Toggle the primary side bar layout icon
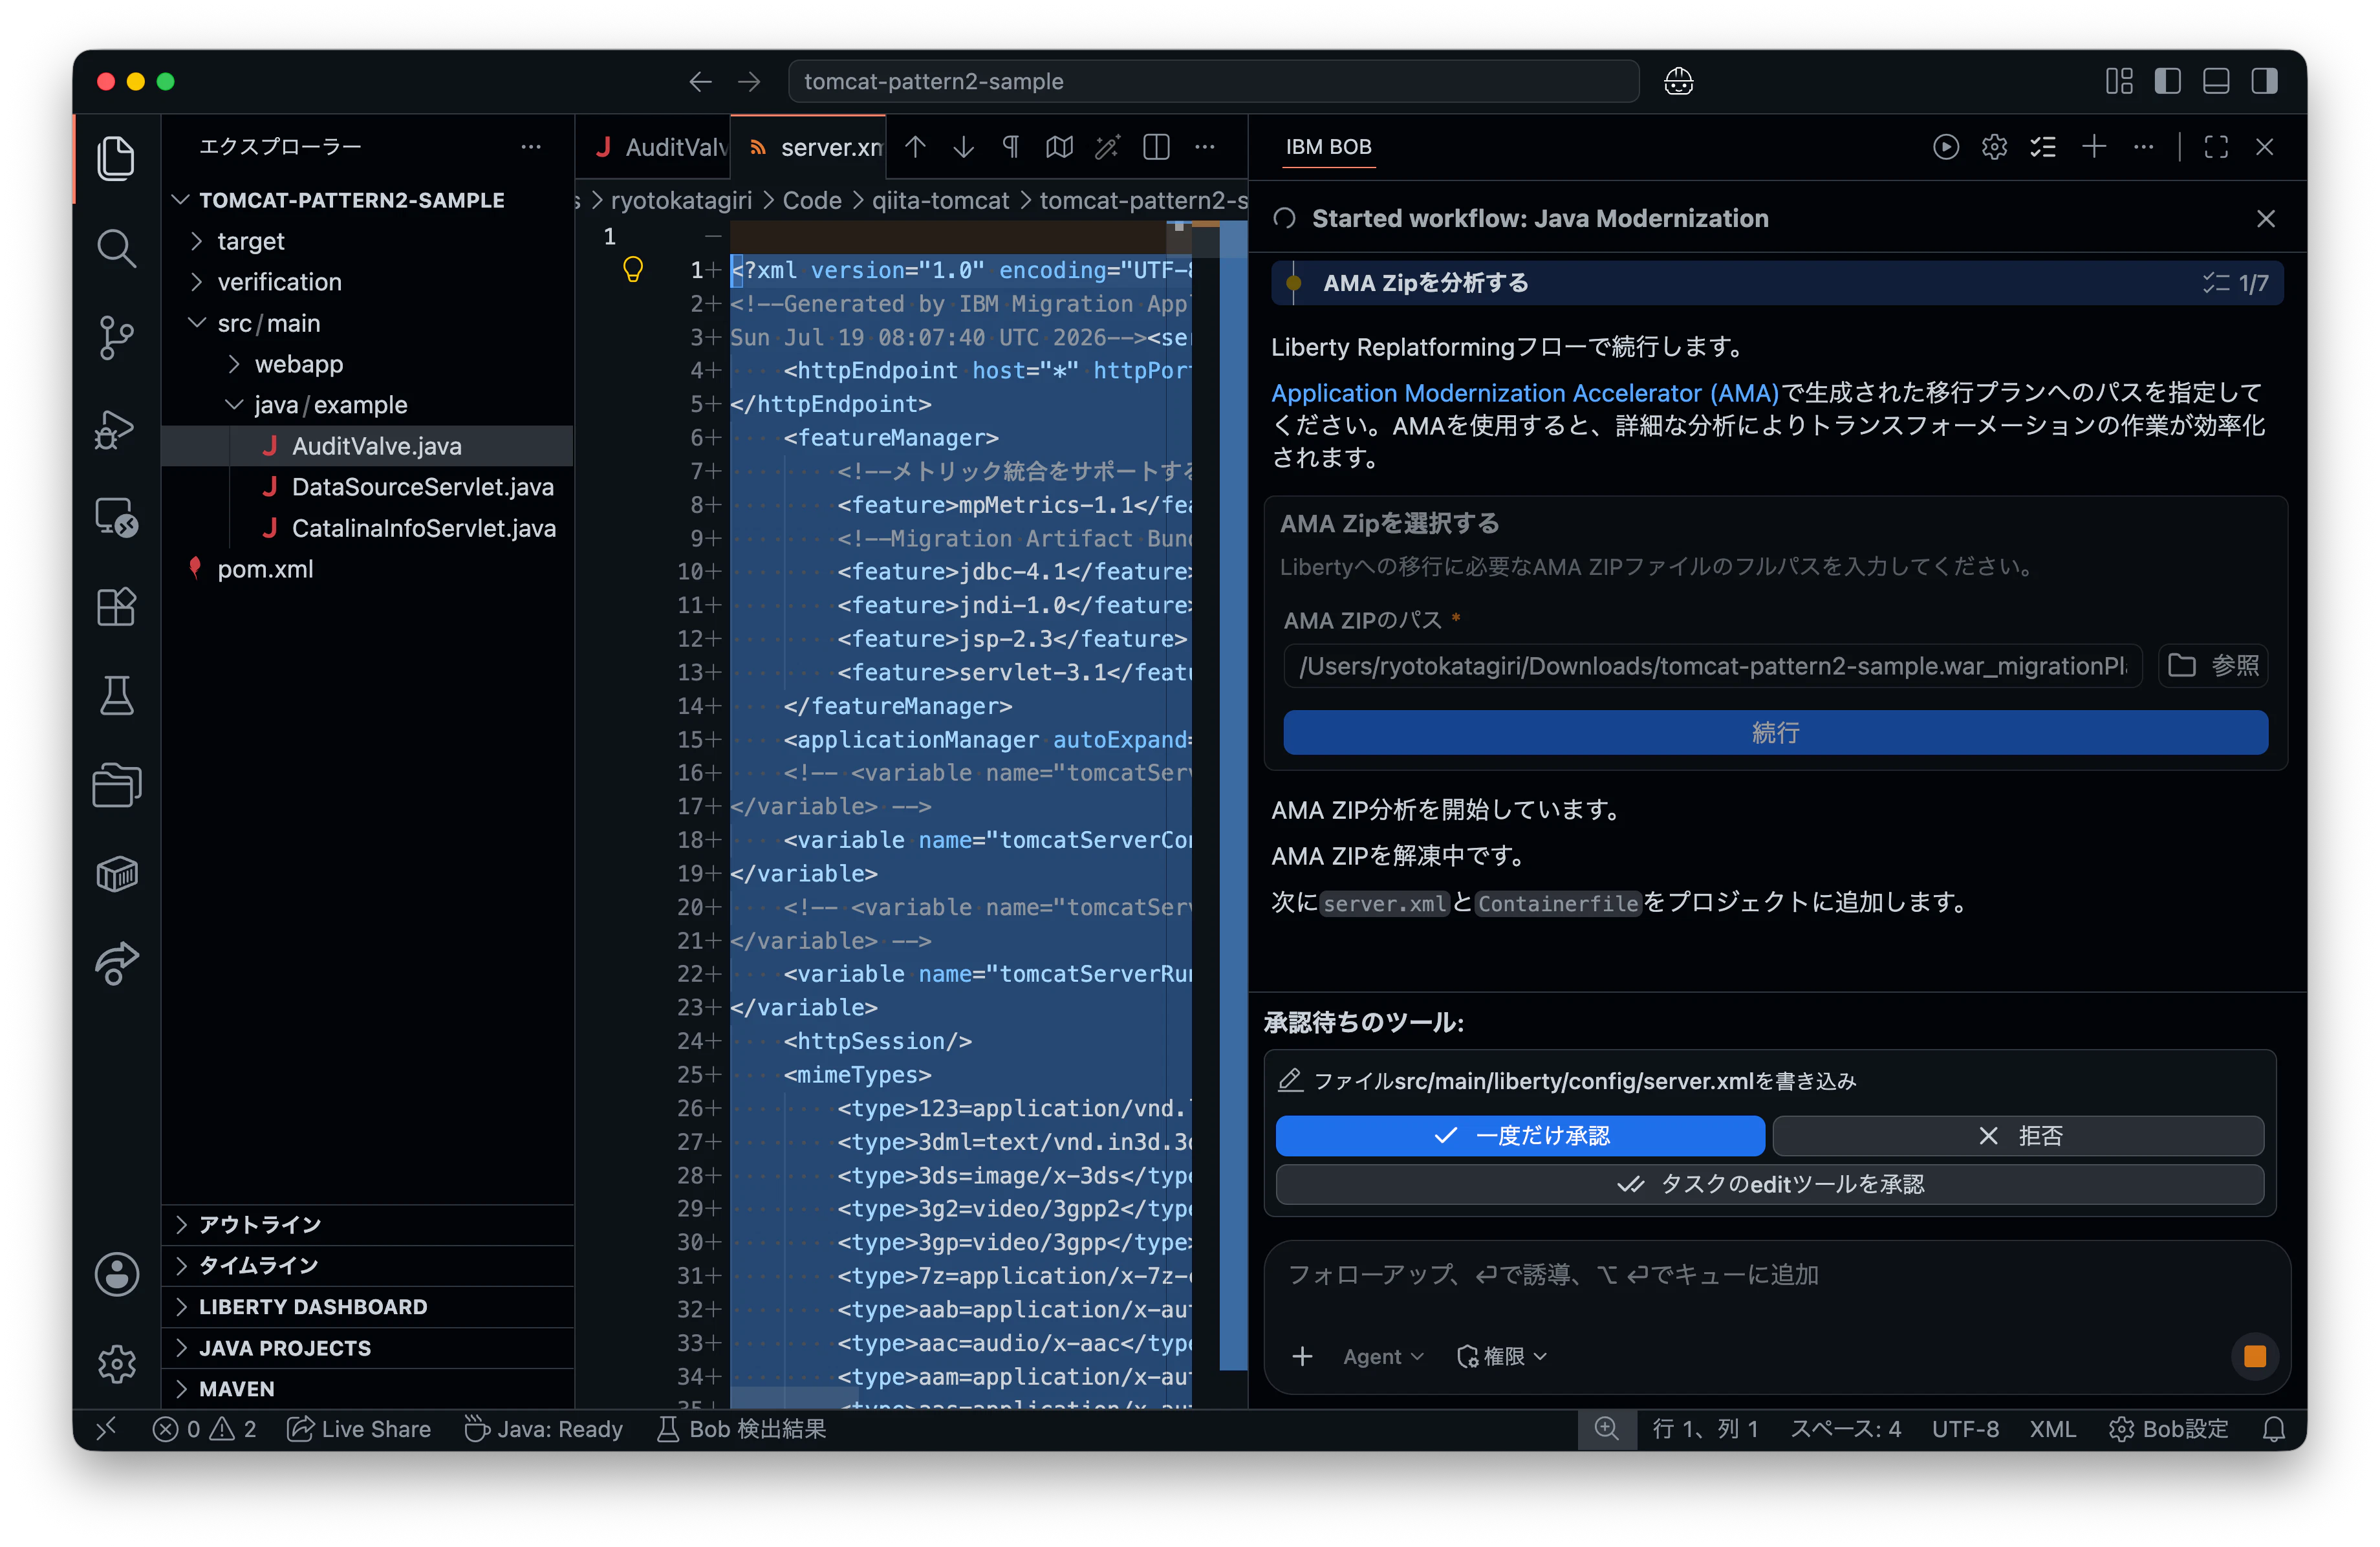The image size is (2380, 1547). click(x=2167, y=81)
